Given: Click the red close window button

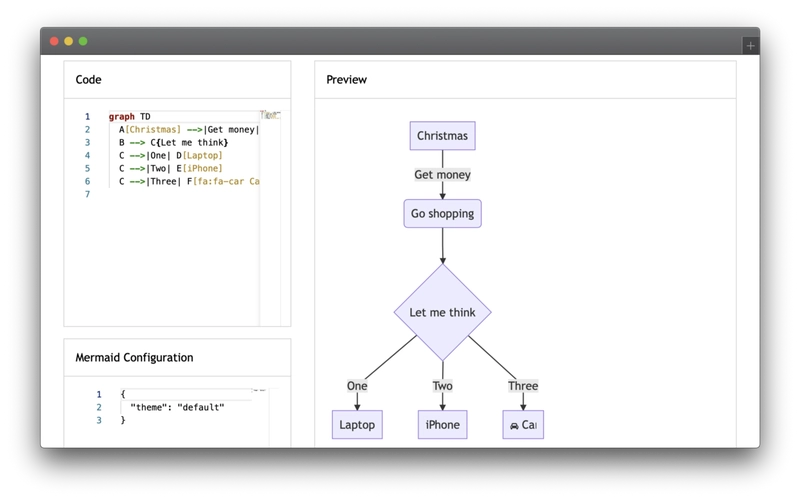Looking at the screenshot, I should click(54, 41).
